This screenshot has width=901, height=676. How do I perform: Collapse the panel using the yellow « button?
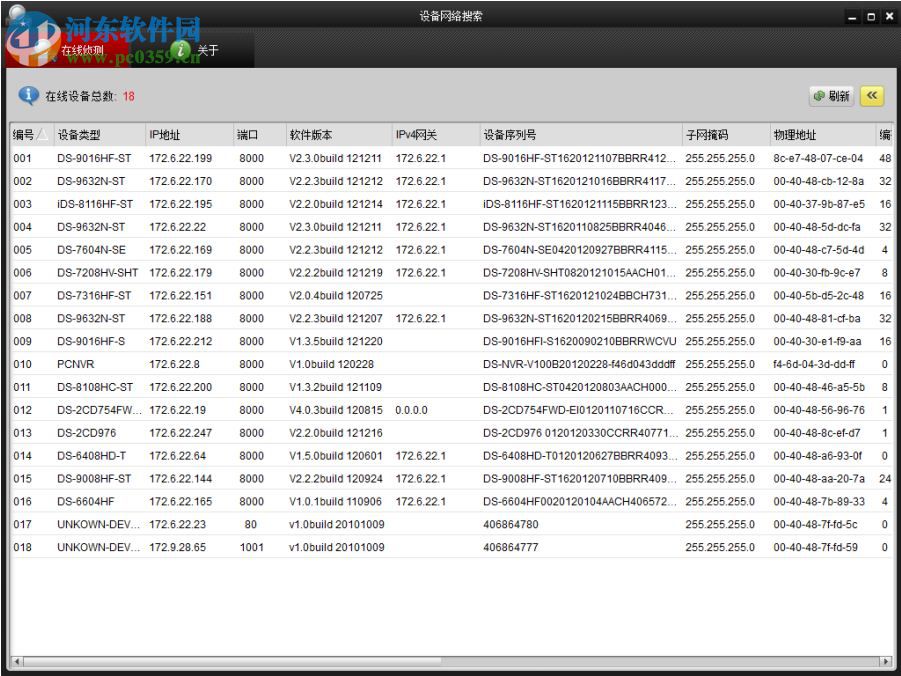873,95
